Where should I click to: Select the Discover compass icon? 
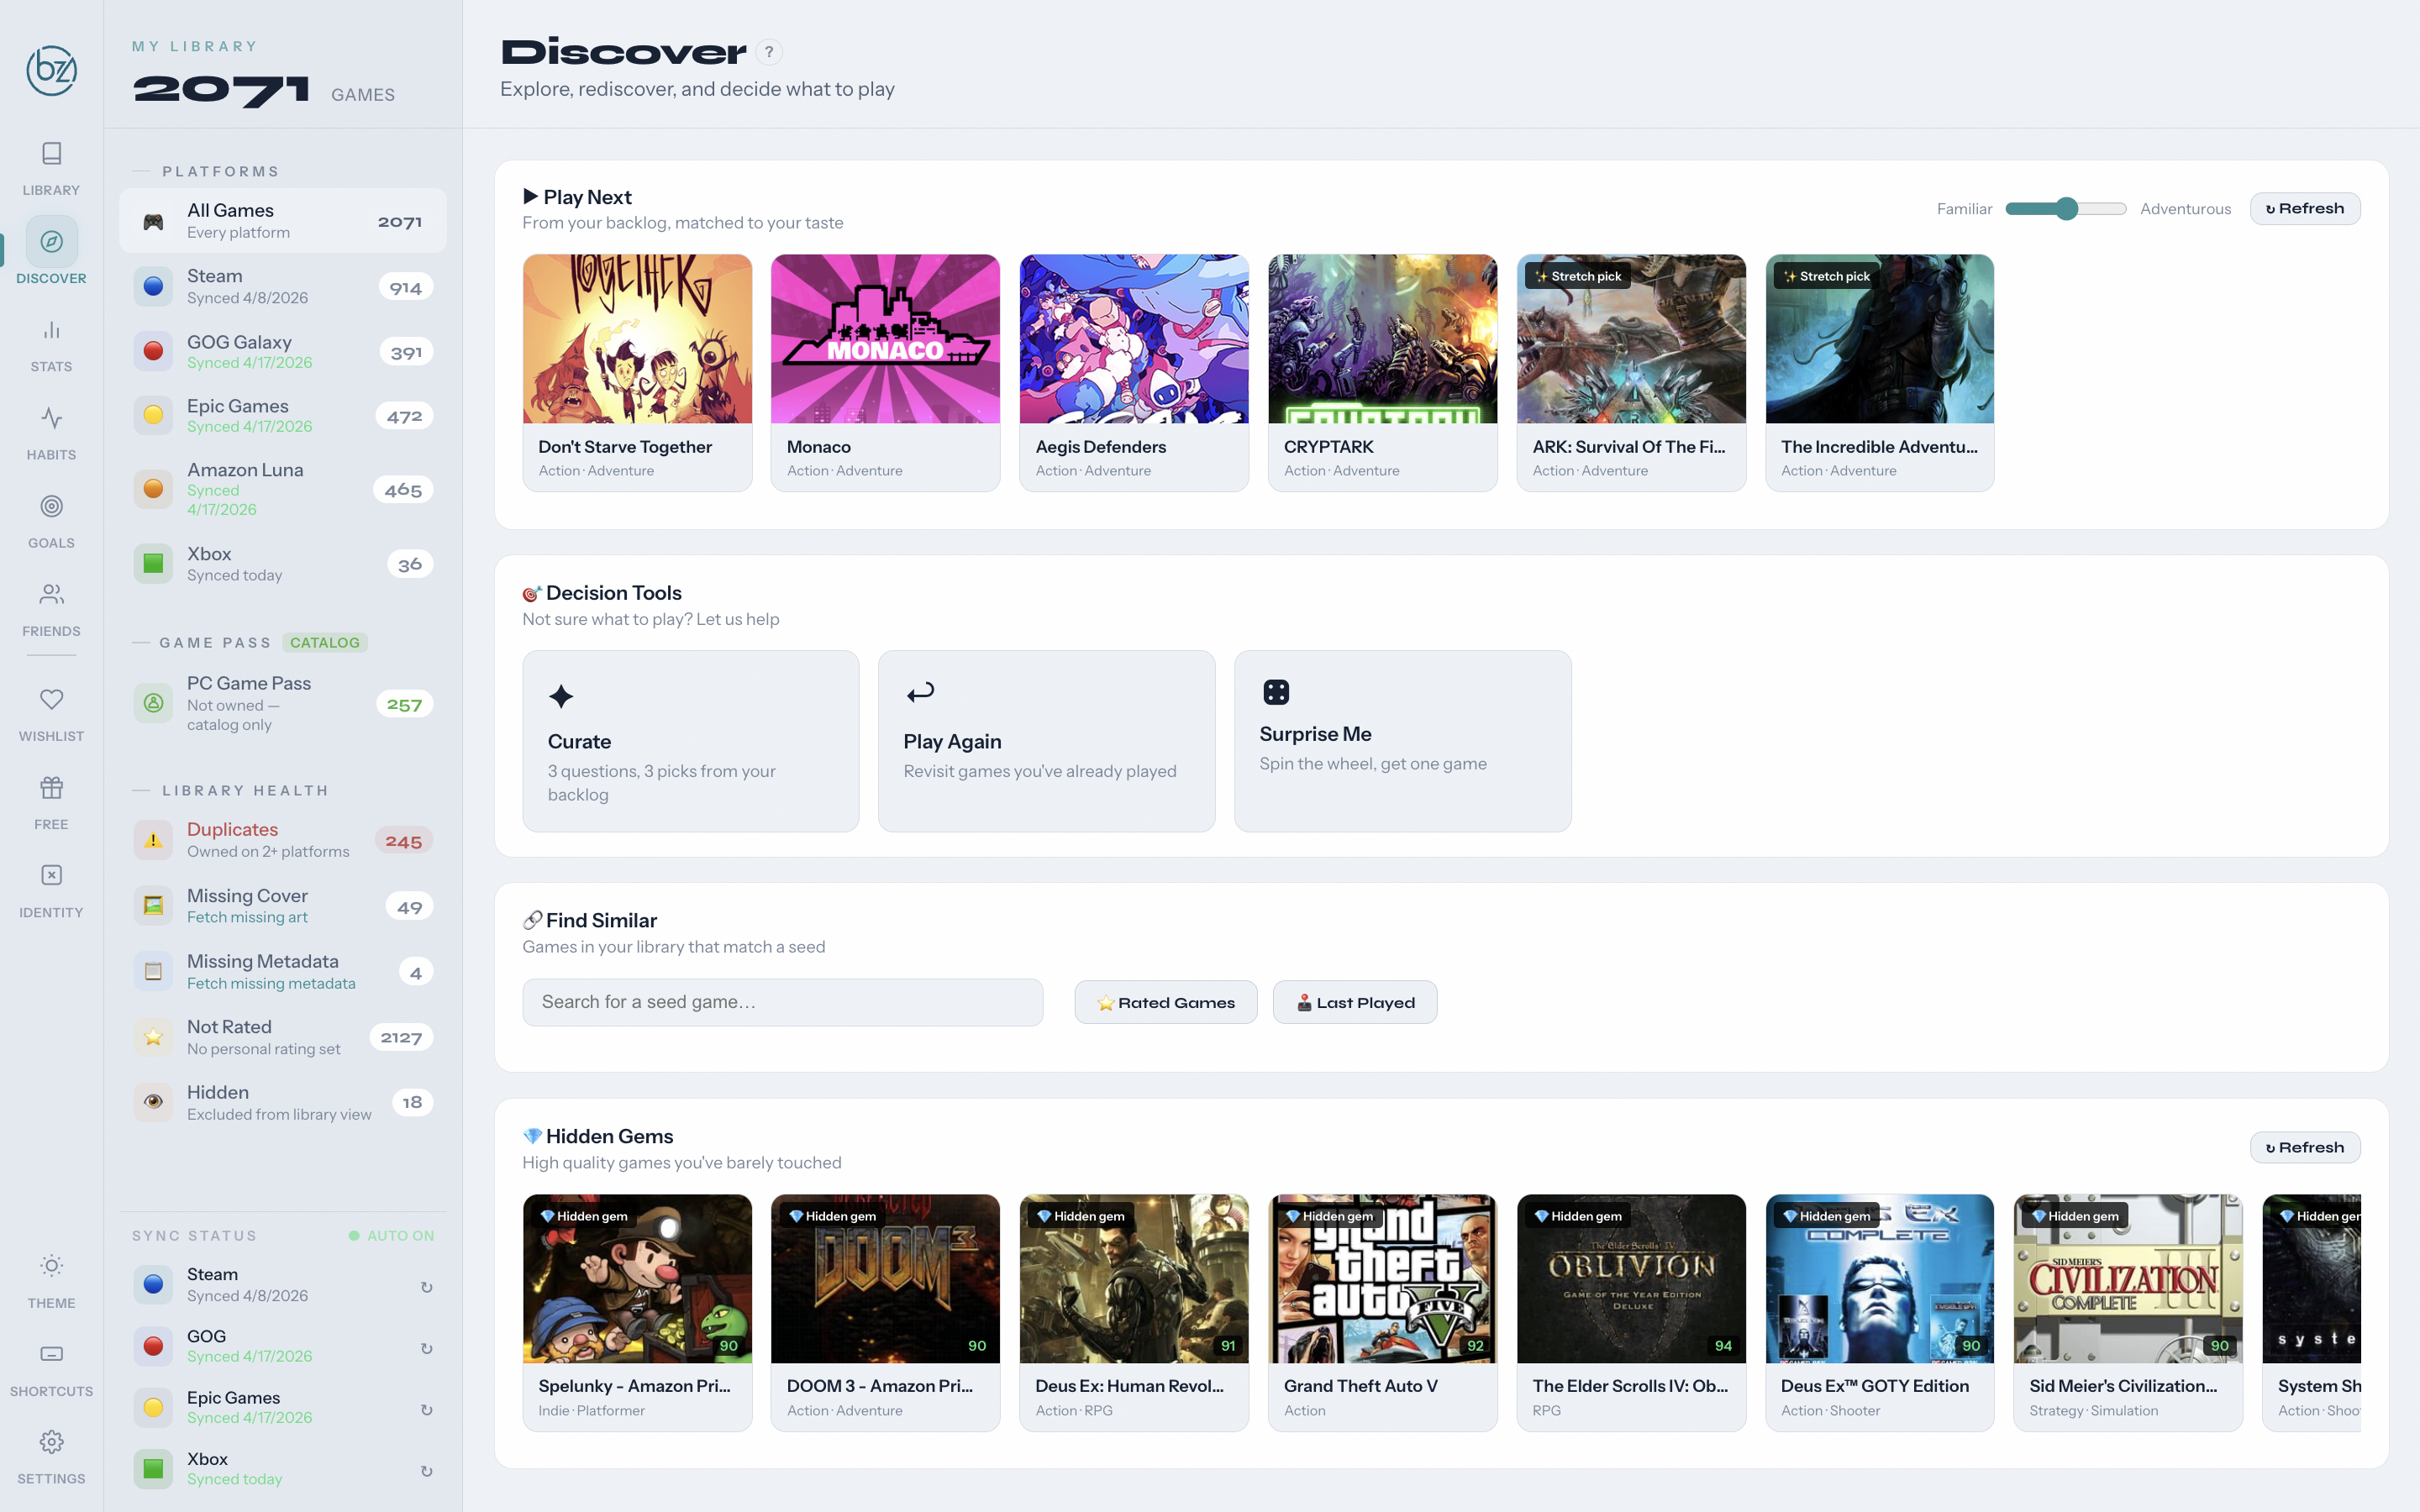click(x=51, y=241)
